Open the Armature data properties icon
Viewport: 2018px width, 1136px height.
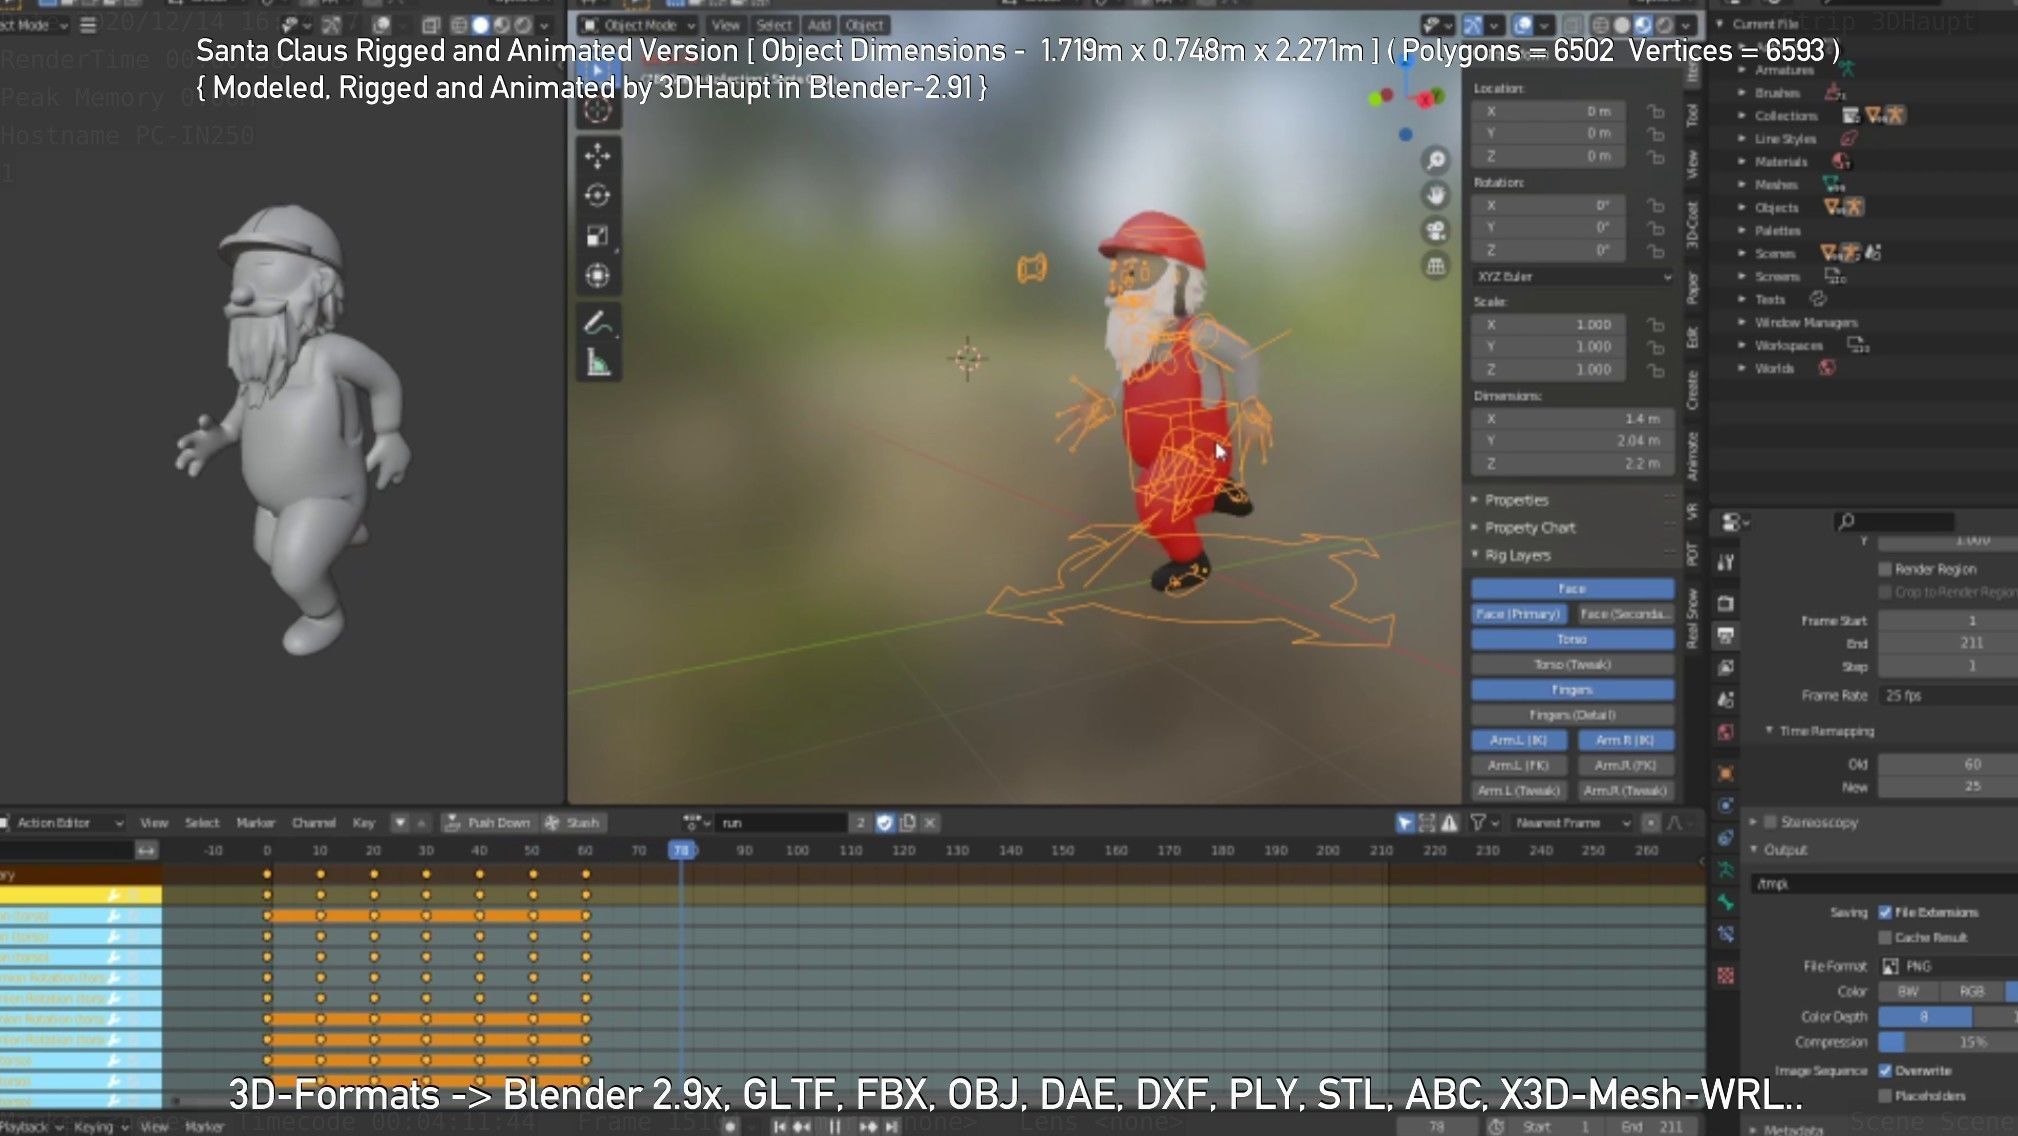click(1726, 870)
